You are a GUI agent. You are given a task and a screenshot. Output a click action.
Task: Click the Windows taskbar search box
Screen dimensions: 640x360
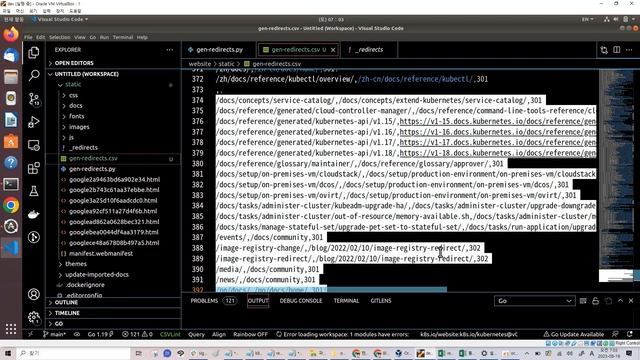point(73,353)
